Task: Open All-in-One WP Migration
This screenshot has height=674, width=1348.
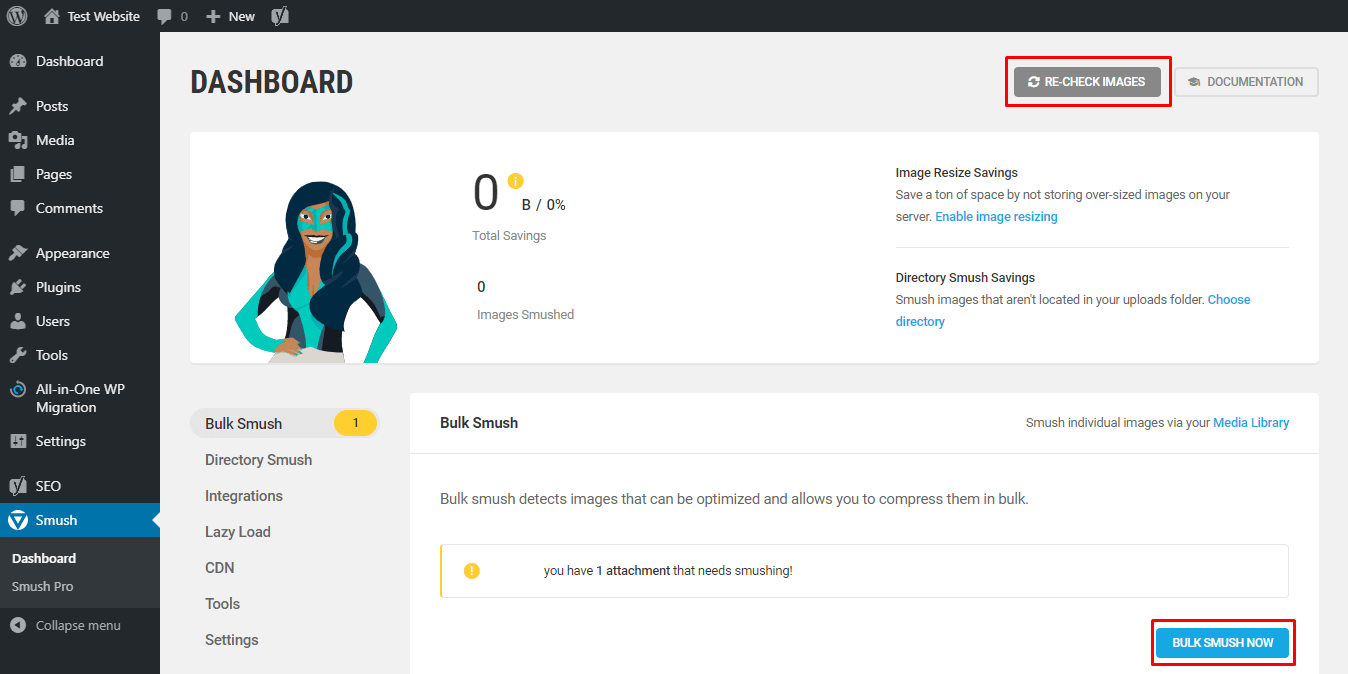Action: pos(80,398)
